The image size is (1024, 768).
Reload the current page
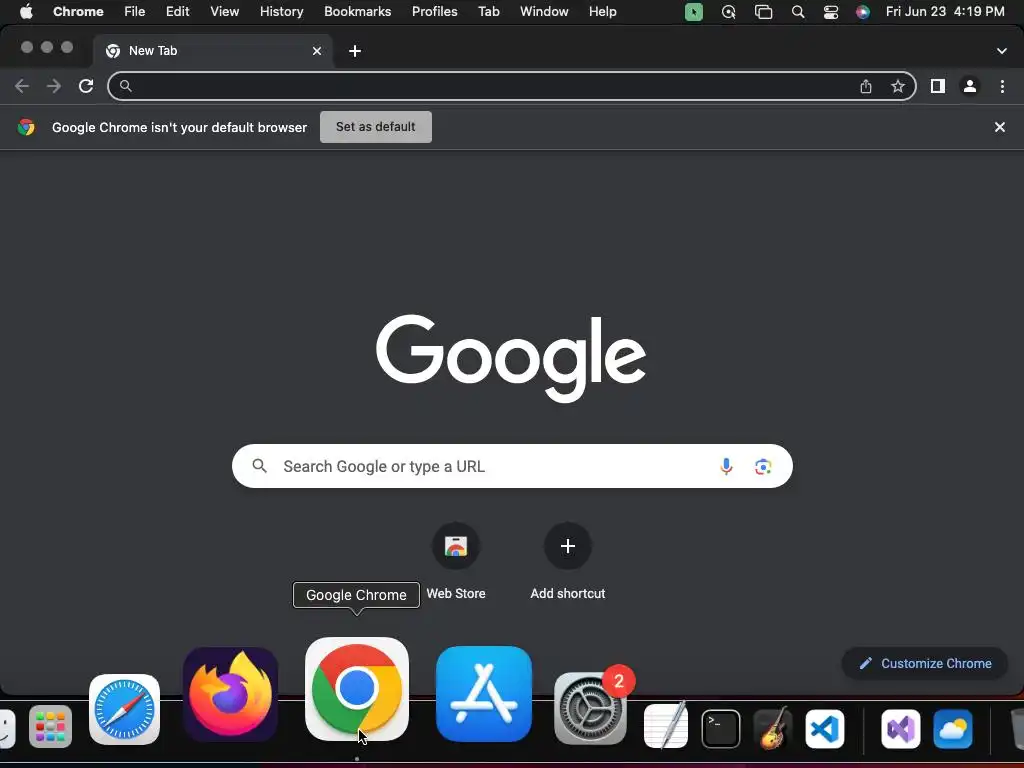click(86, 86)
